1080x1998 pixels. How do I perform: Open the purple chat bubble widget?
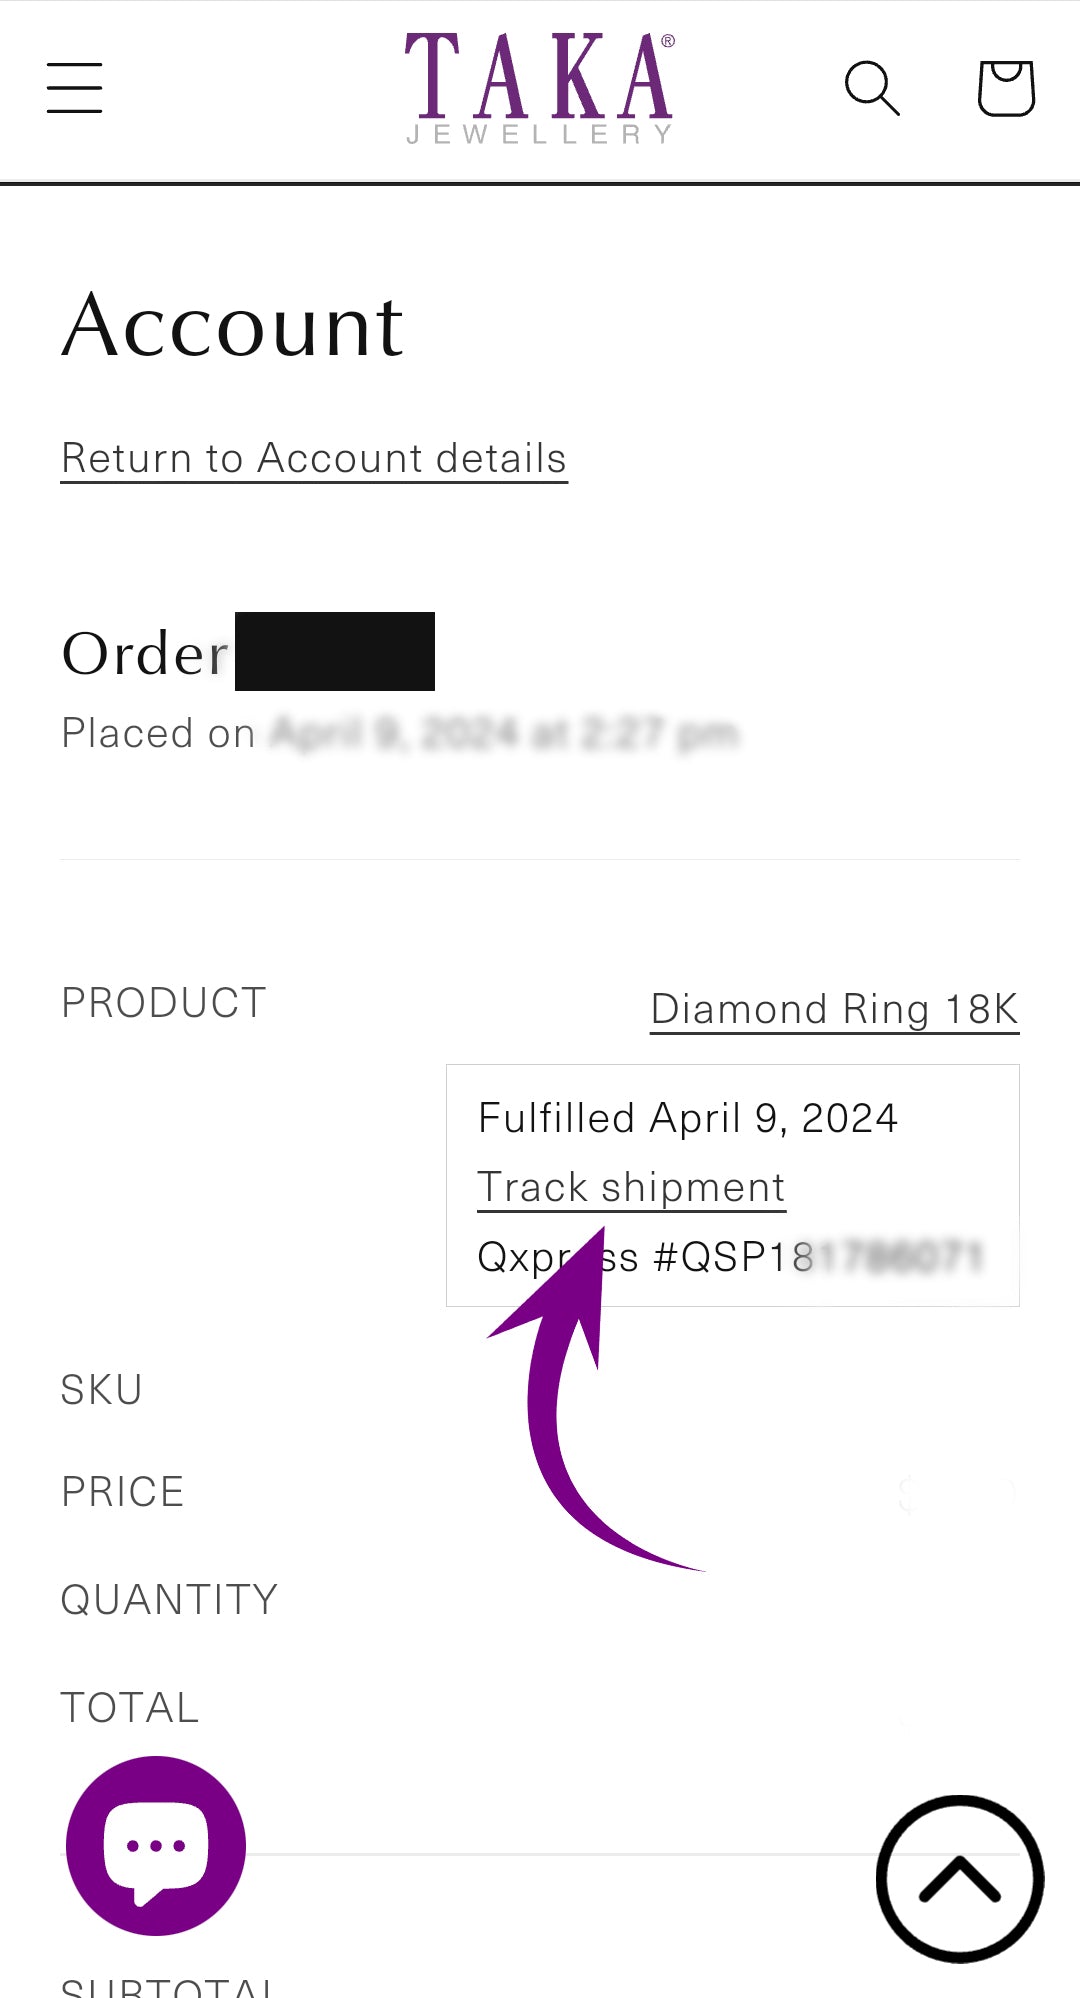click(x=156, y=1845)
